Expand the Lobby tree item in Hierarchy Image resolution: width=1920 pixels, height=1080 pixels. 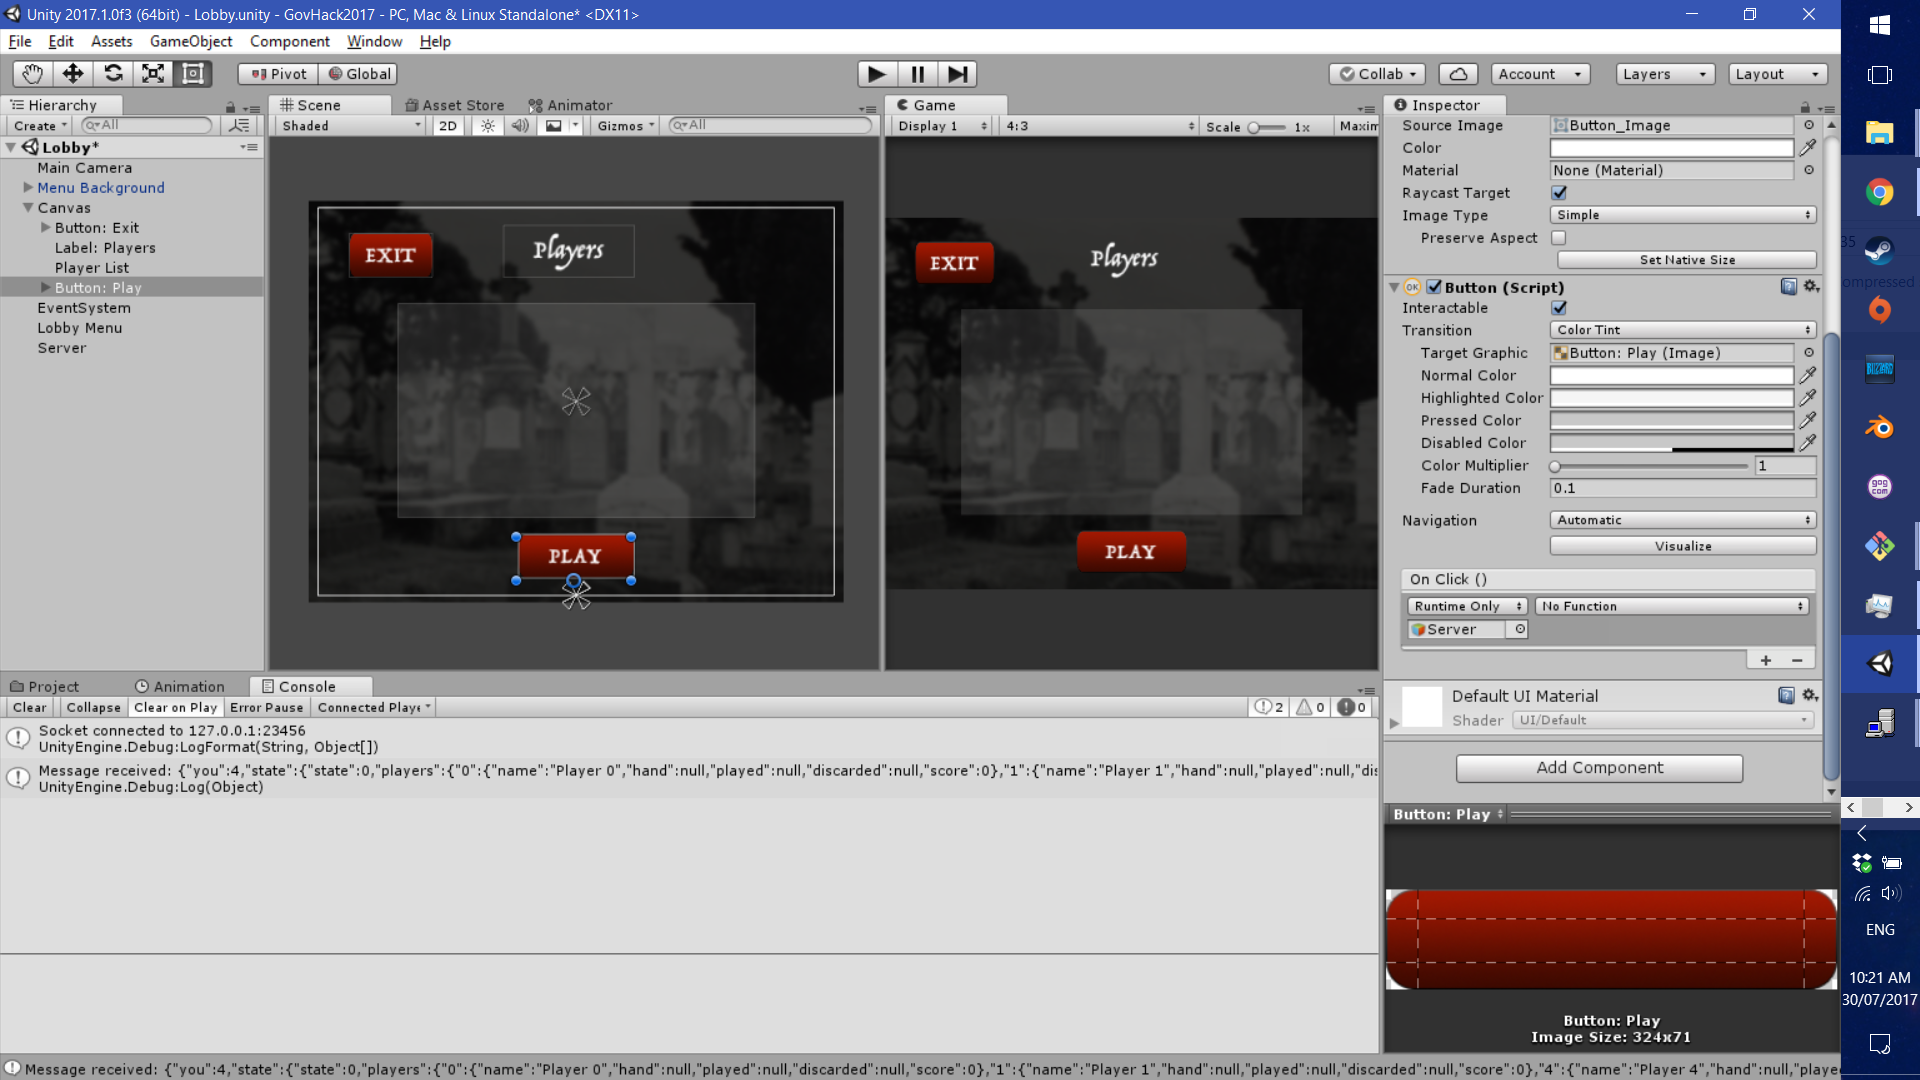[11, 146]
